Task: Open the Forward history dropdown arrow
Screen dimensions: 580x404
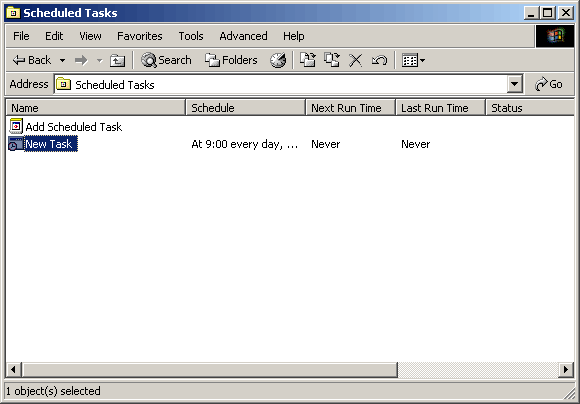Action: [99, 60]
